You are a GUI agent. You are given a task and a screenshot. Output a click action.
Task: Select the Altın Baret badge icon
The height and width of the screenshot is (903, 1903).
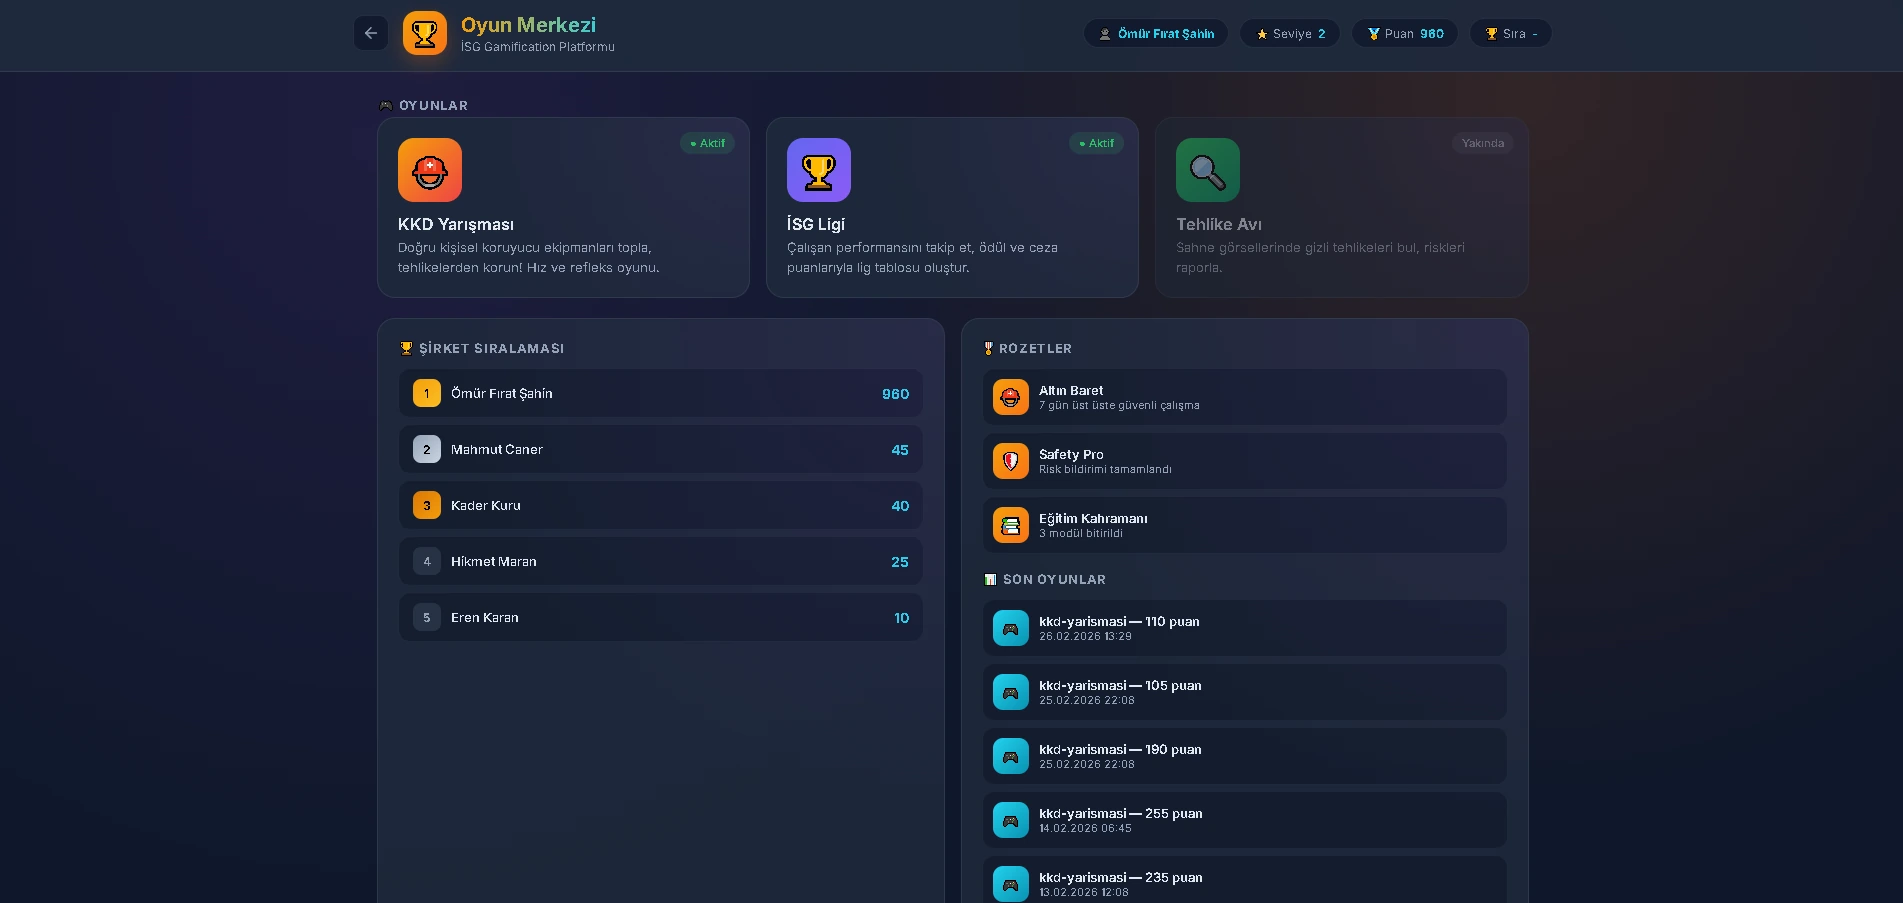coord(1011,397)
